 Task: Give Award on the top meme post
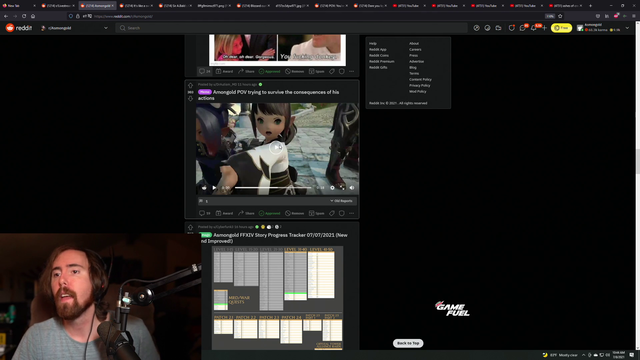224,71
